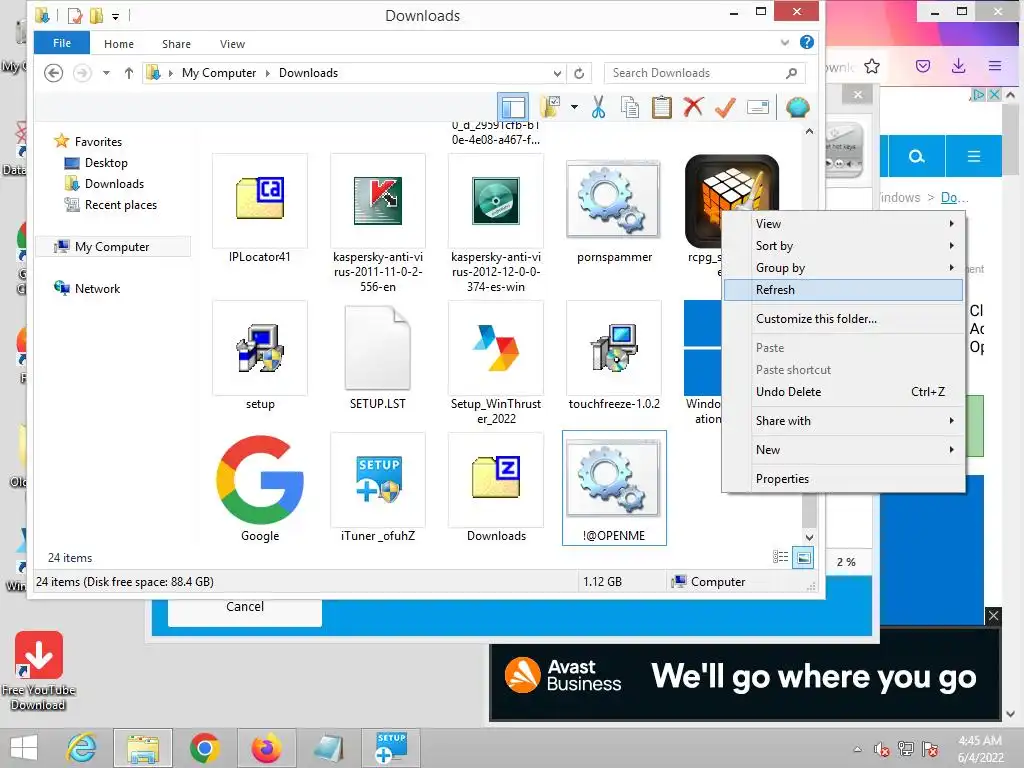Click the folder options toolbar icon
1024x768 pixels.
click(551, 107)
